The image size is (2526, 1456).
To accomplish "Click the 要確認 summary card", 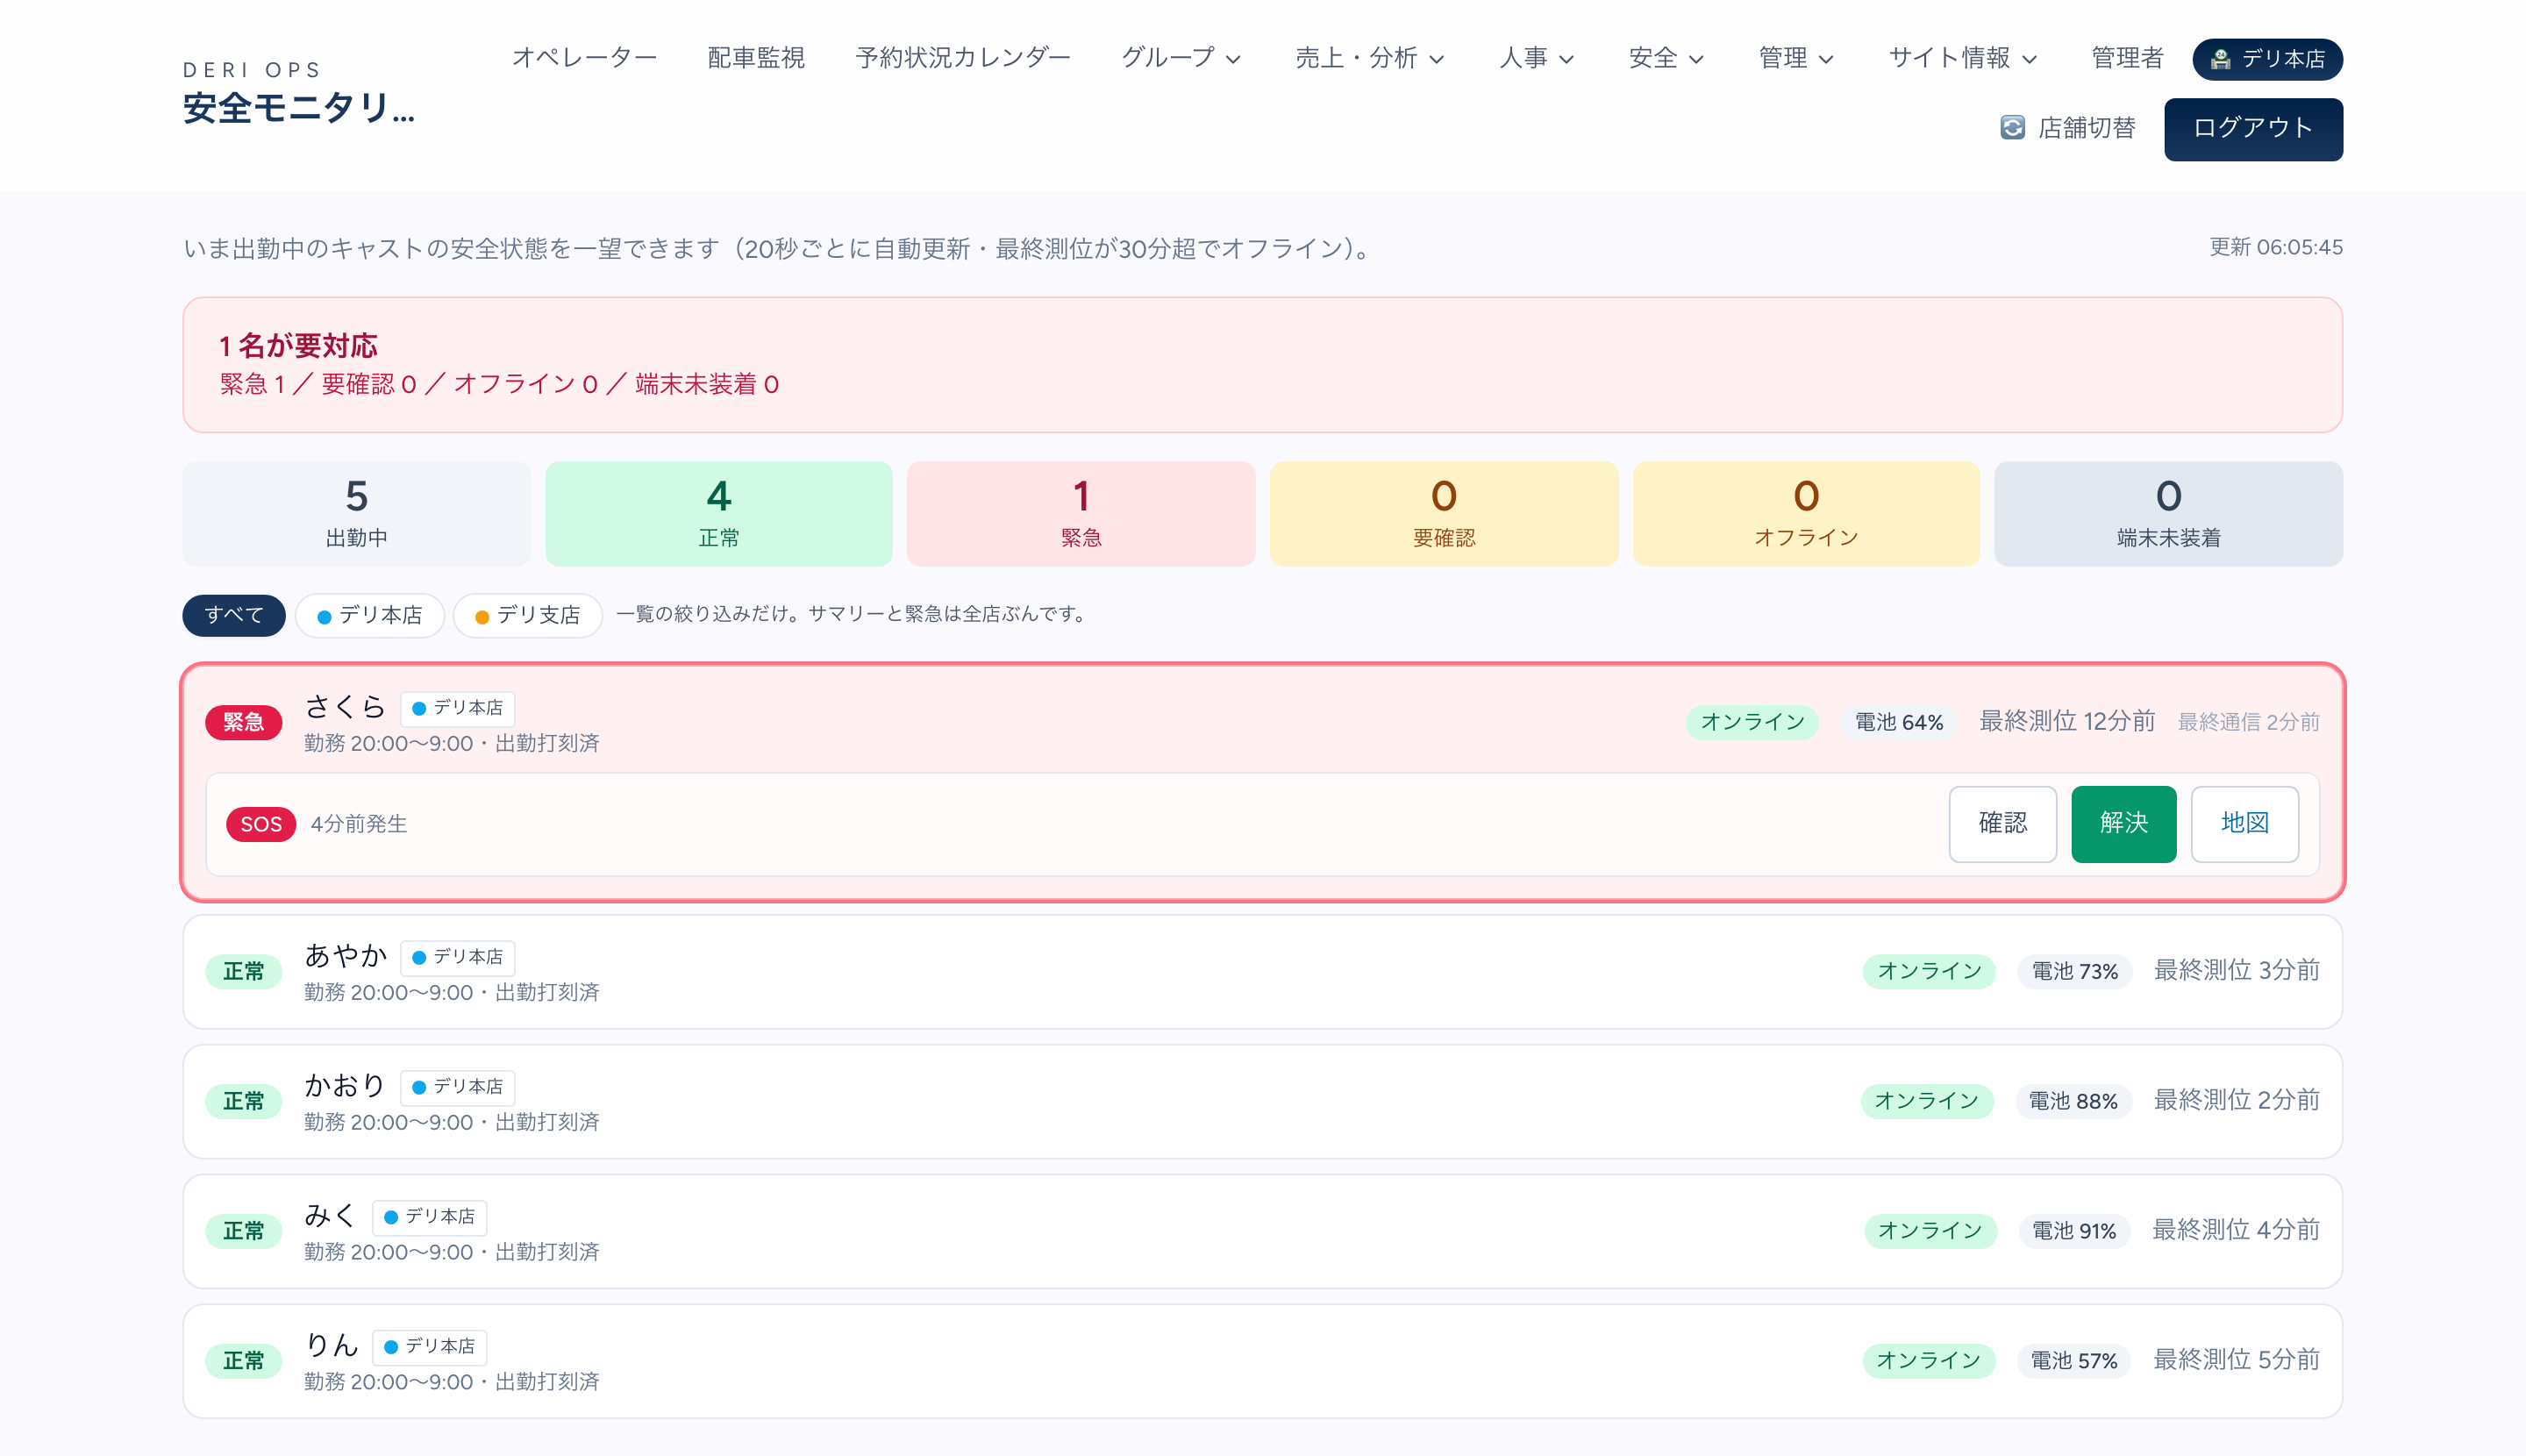I will coord(1443,514).
